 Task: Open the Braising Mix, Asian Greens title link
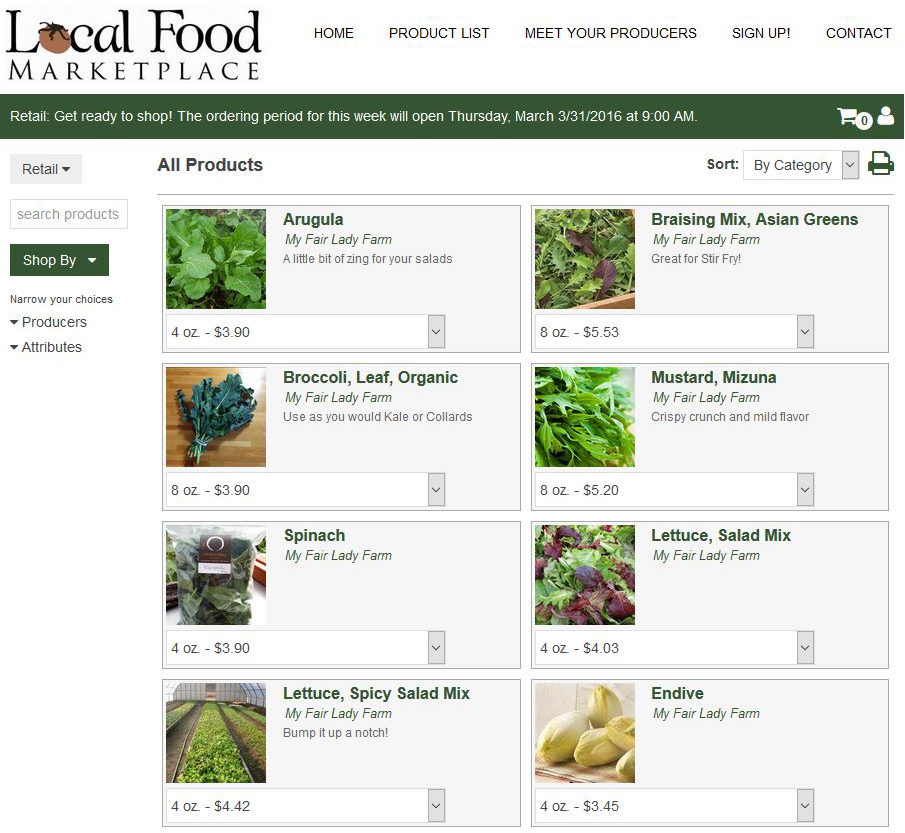754,219
